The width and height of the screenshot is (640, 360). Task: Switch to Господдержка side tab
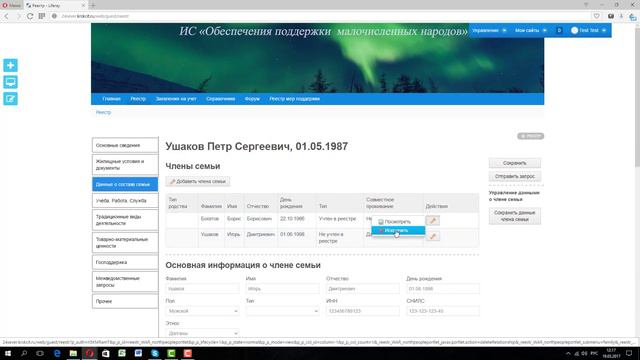[125, 262]
